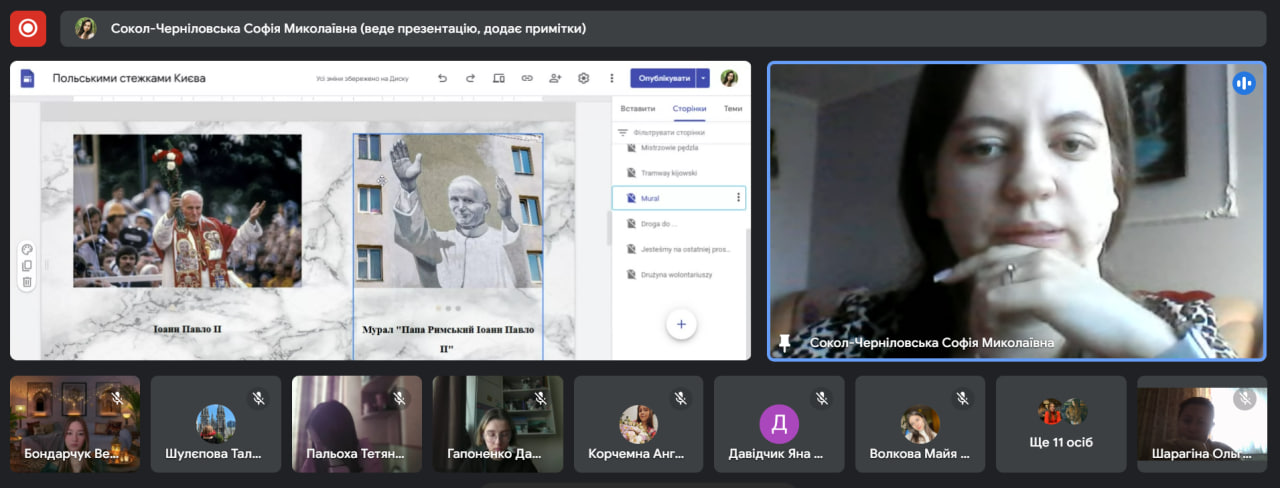Screen dimensions: 1280x488
Task: Open the Google Sites home logo
Action: coord(27,78)
